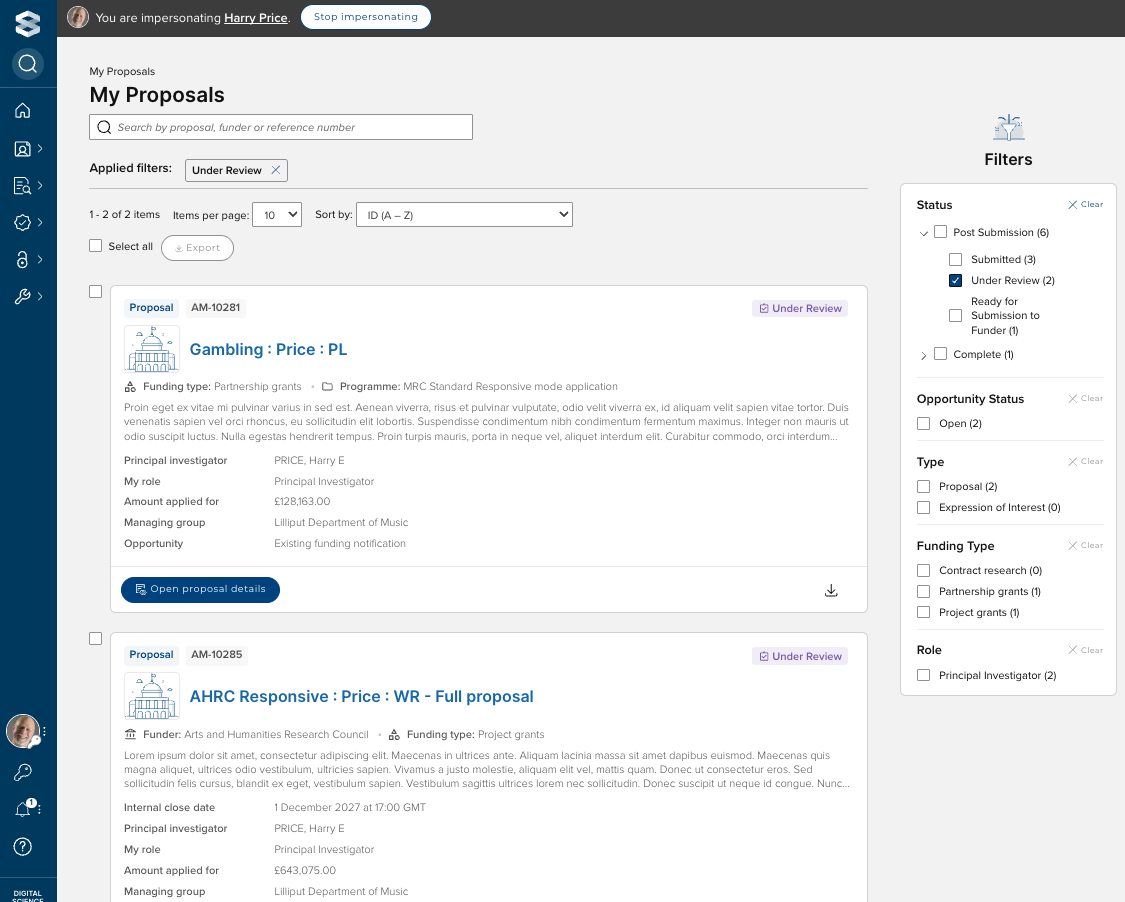Collapse the Post Submission status group
This screenshot has width=1125, height=902.
(923, 233)
